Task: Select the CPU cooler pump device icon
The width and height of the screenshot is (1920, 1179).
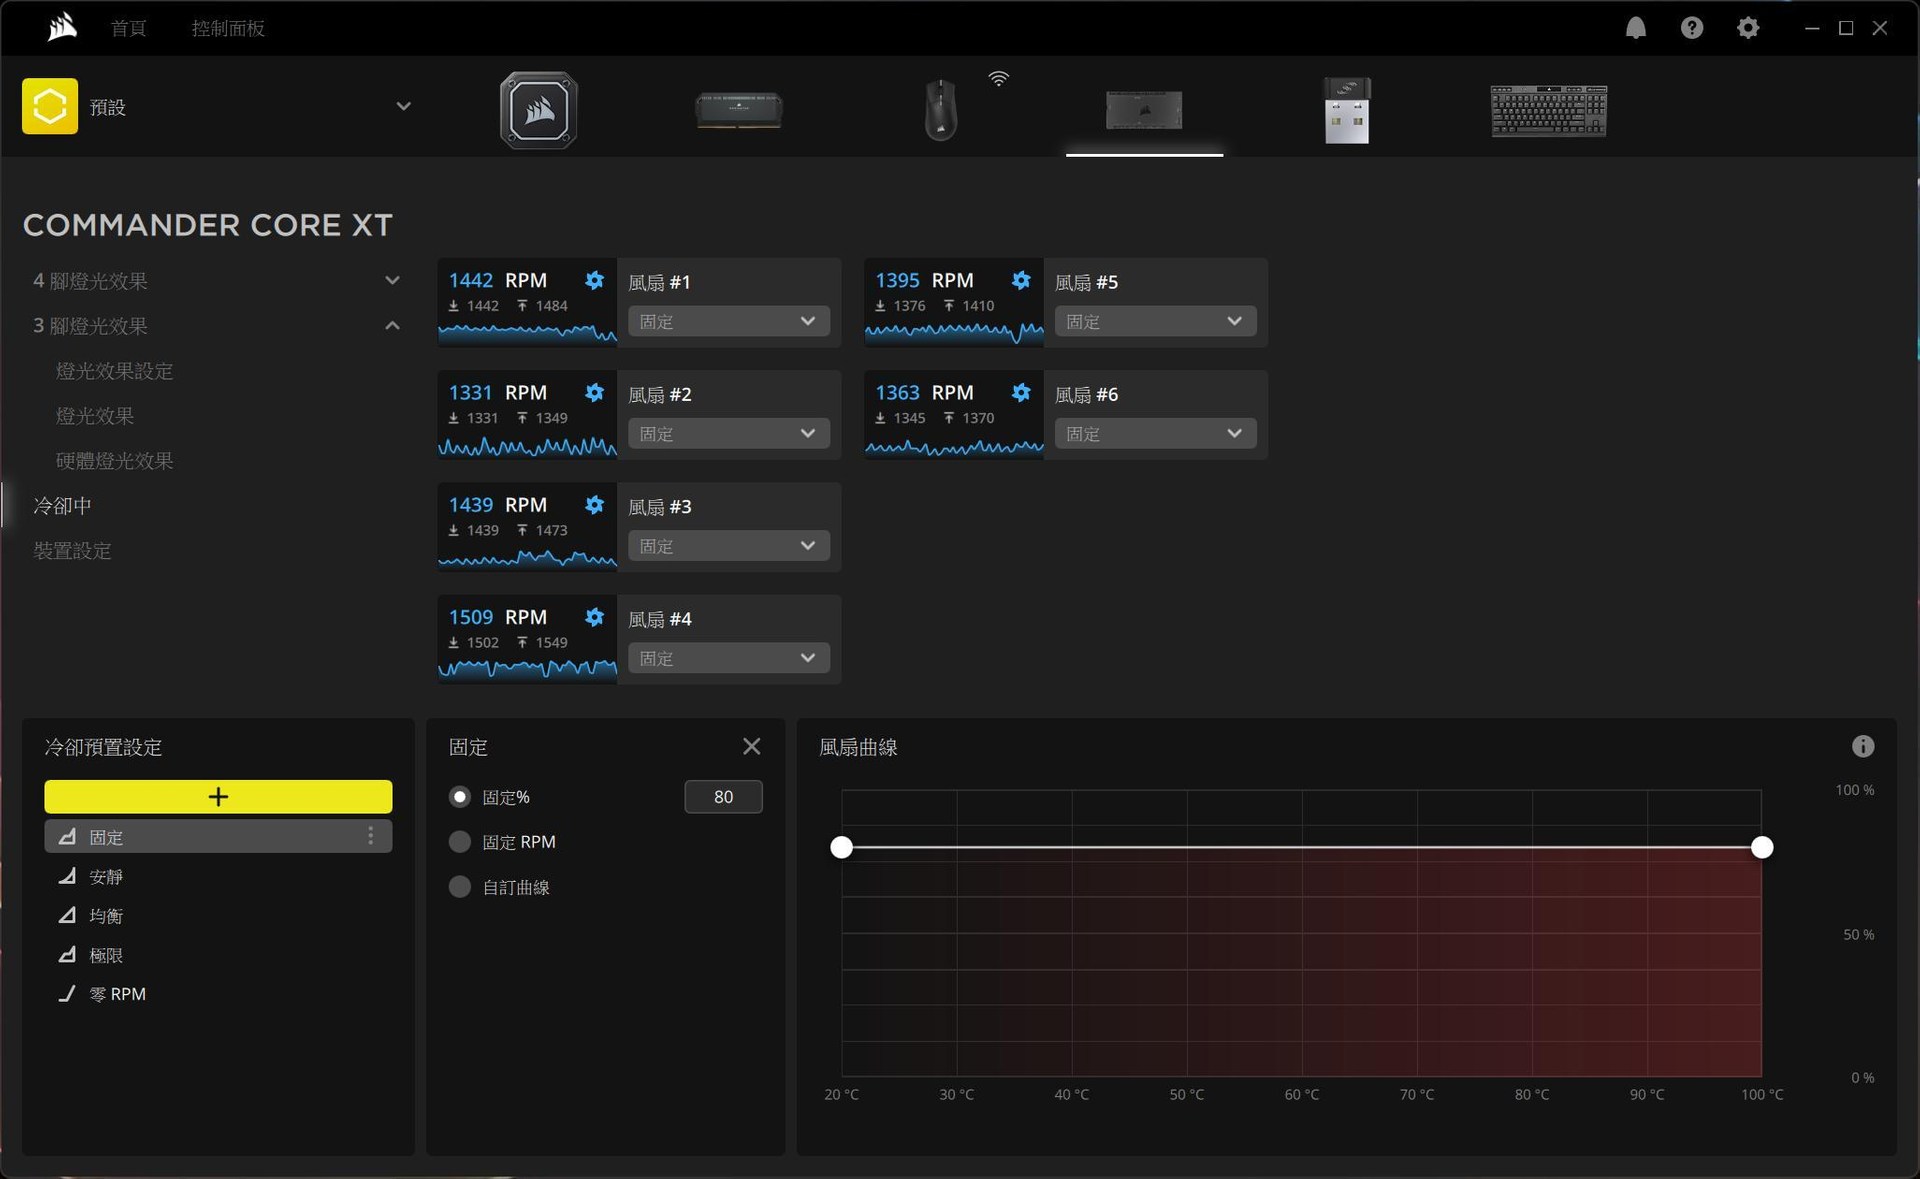Action: pos(539,110)
